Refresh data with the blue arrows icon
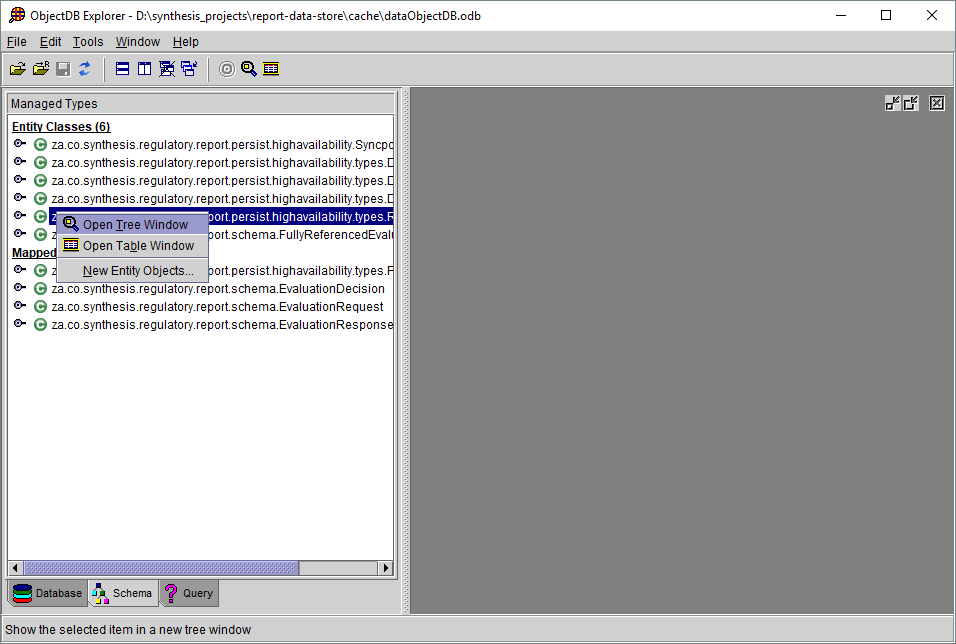This screenshot has width=956, height=644. click(85, 69)
